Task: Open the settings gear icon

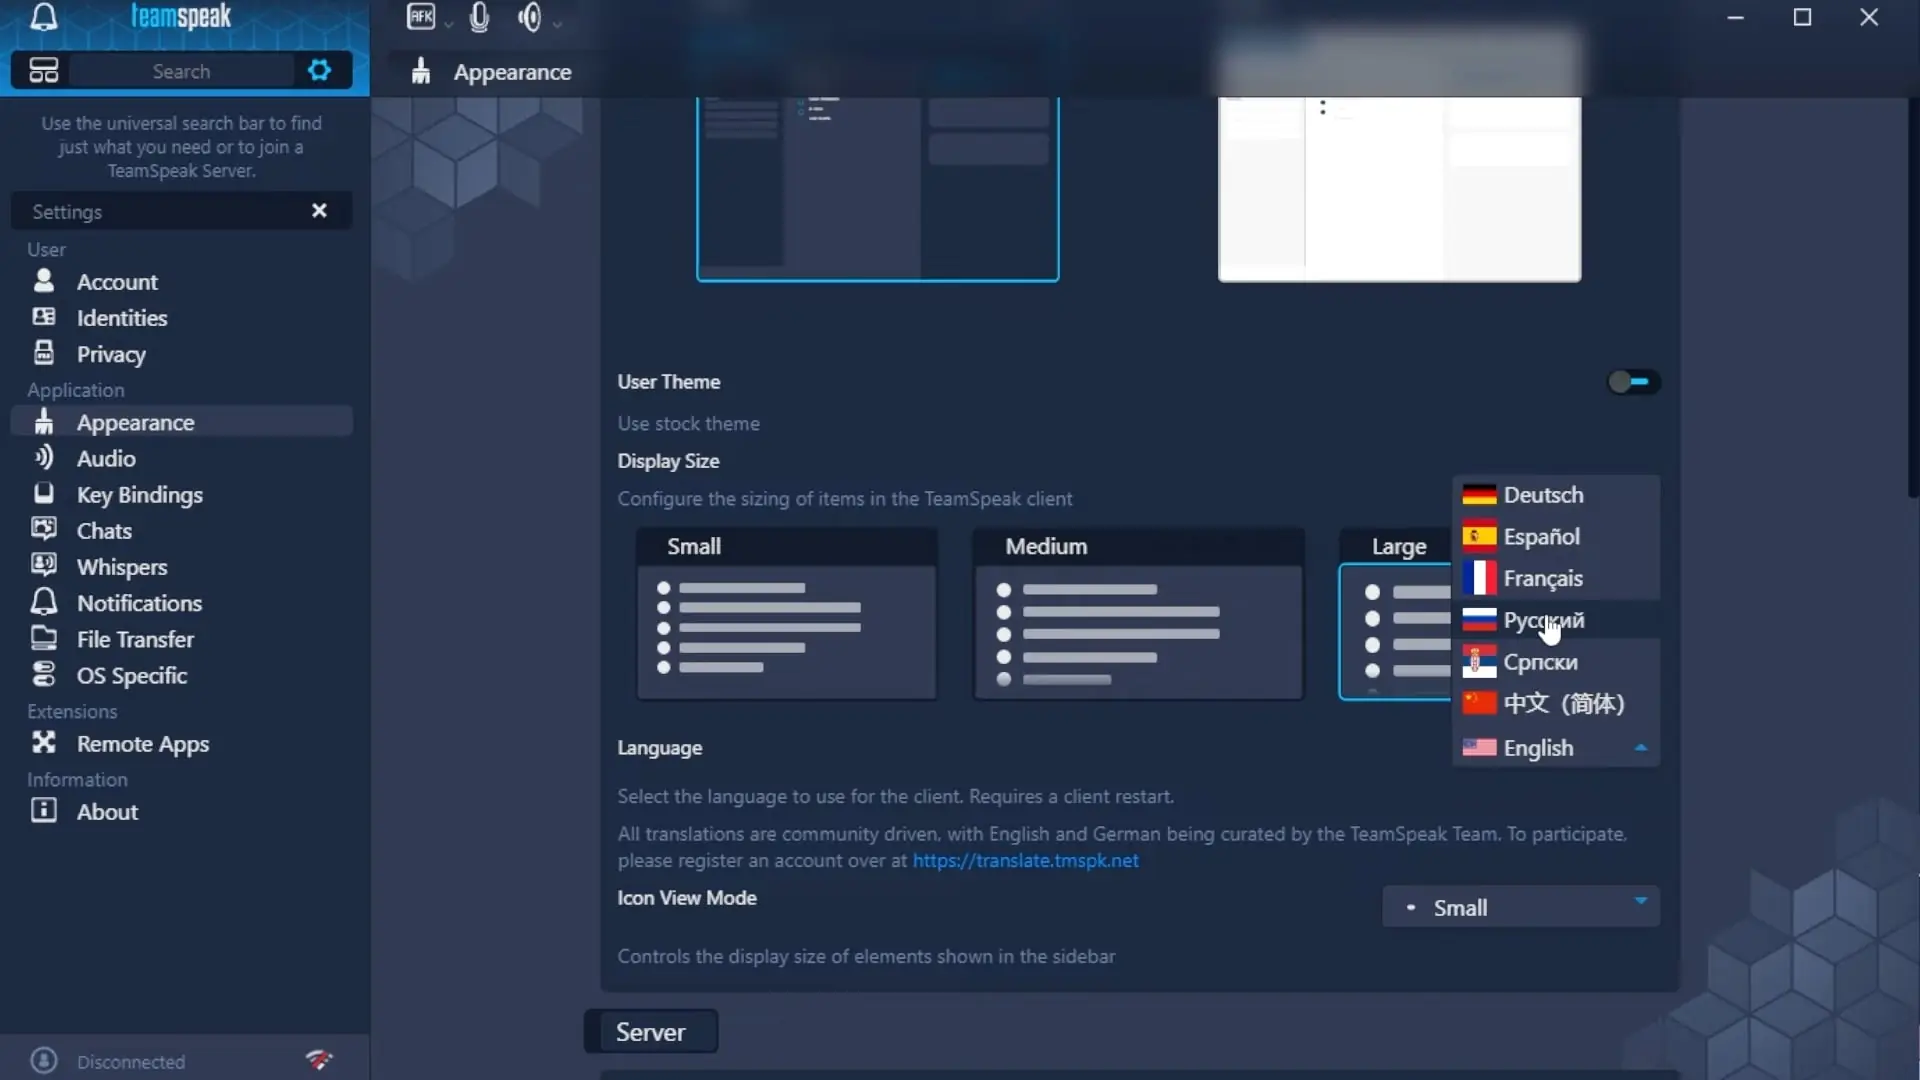Action: [x=319, y=70]
